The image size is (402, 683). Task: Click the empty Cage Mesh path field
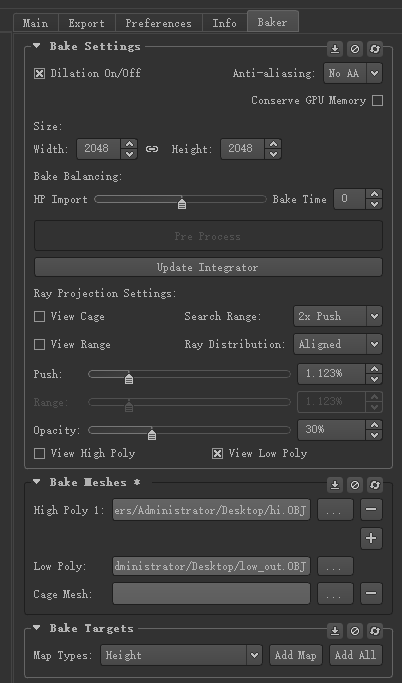tap(211, 593)
